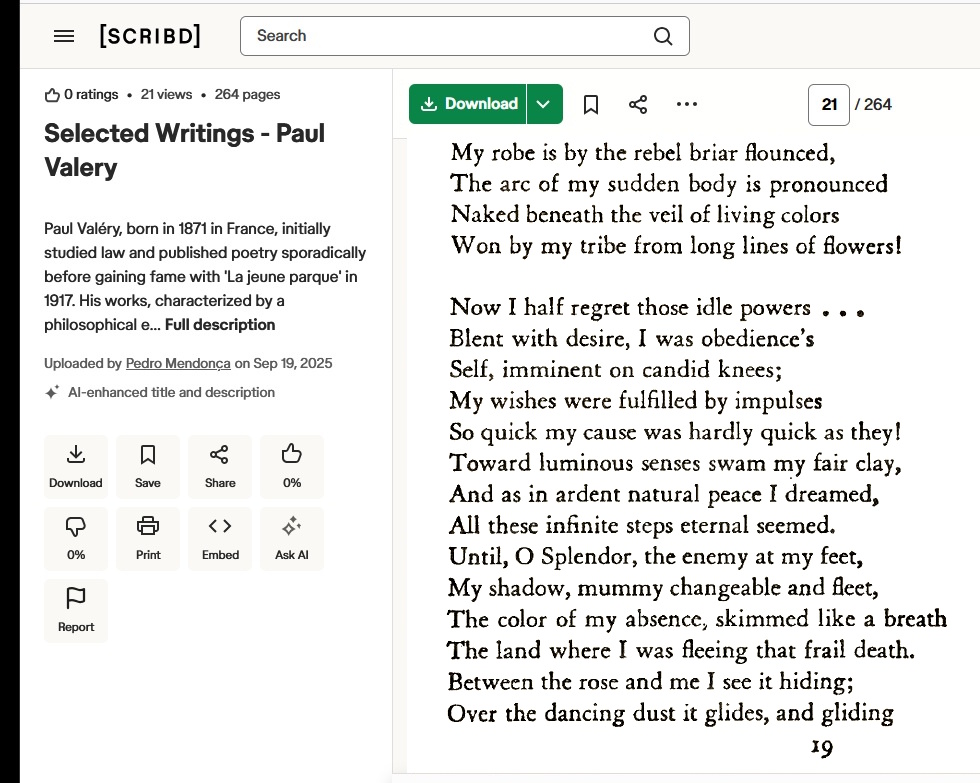Click the Scribd logo

[x=150, y=36]
